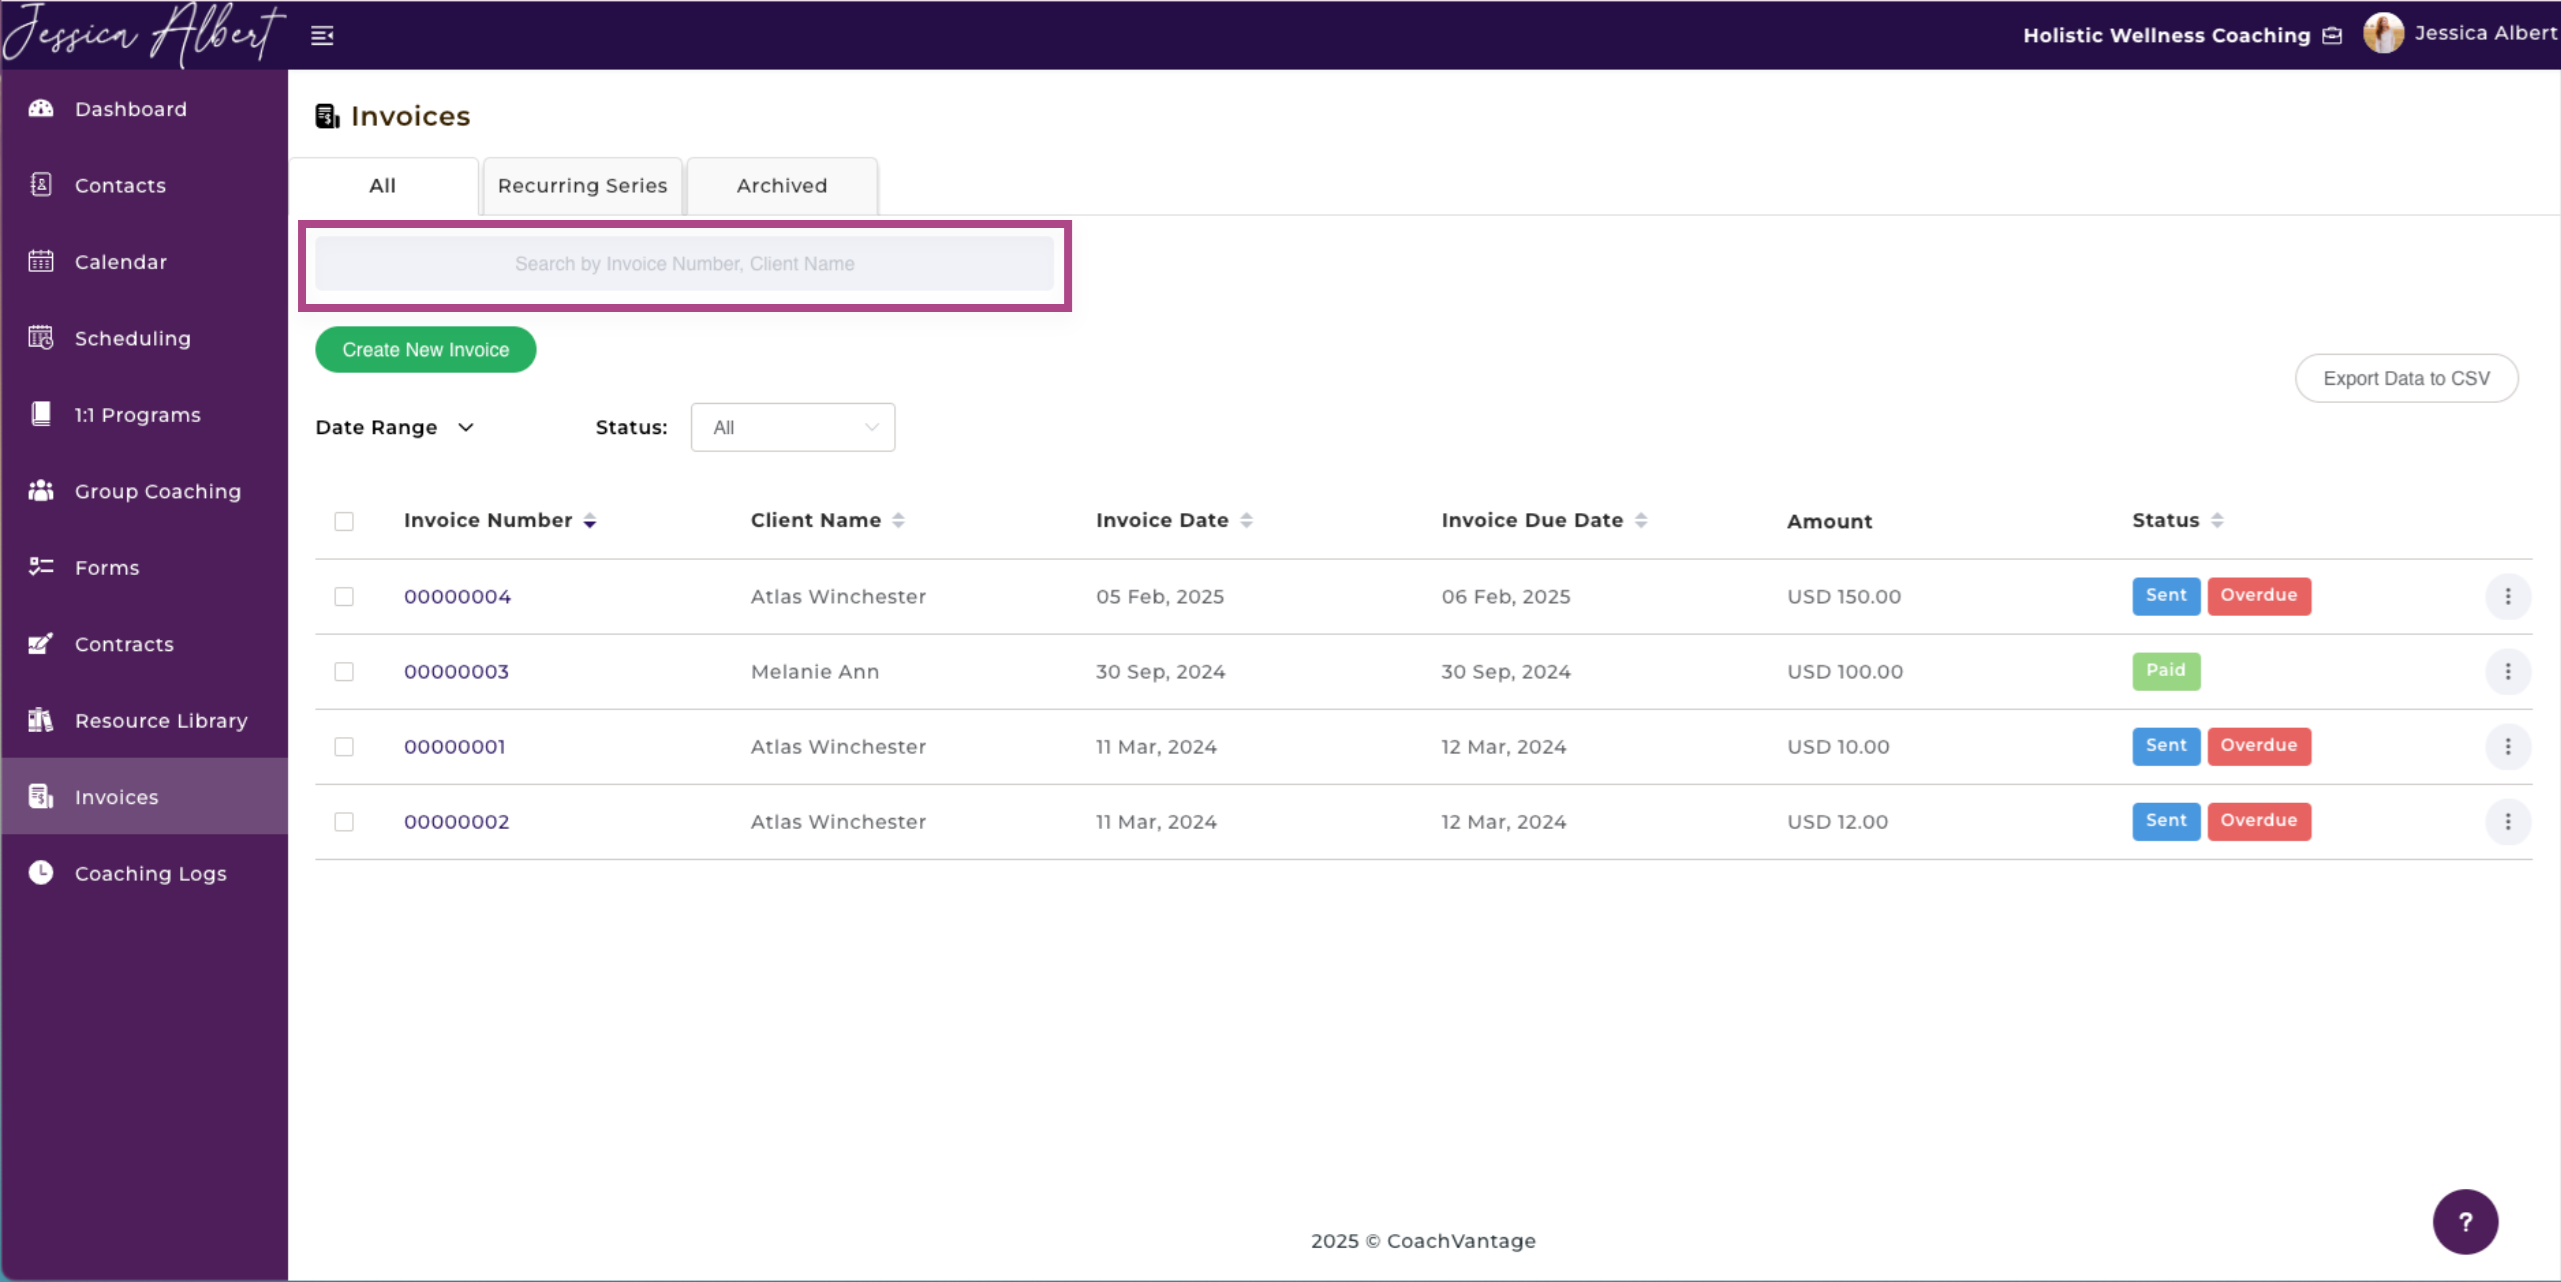The height and width of the screenshot is (1282, 2561).
Task: Open Dashboard from the sidebar
Action: click(x=144, y=109)
